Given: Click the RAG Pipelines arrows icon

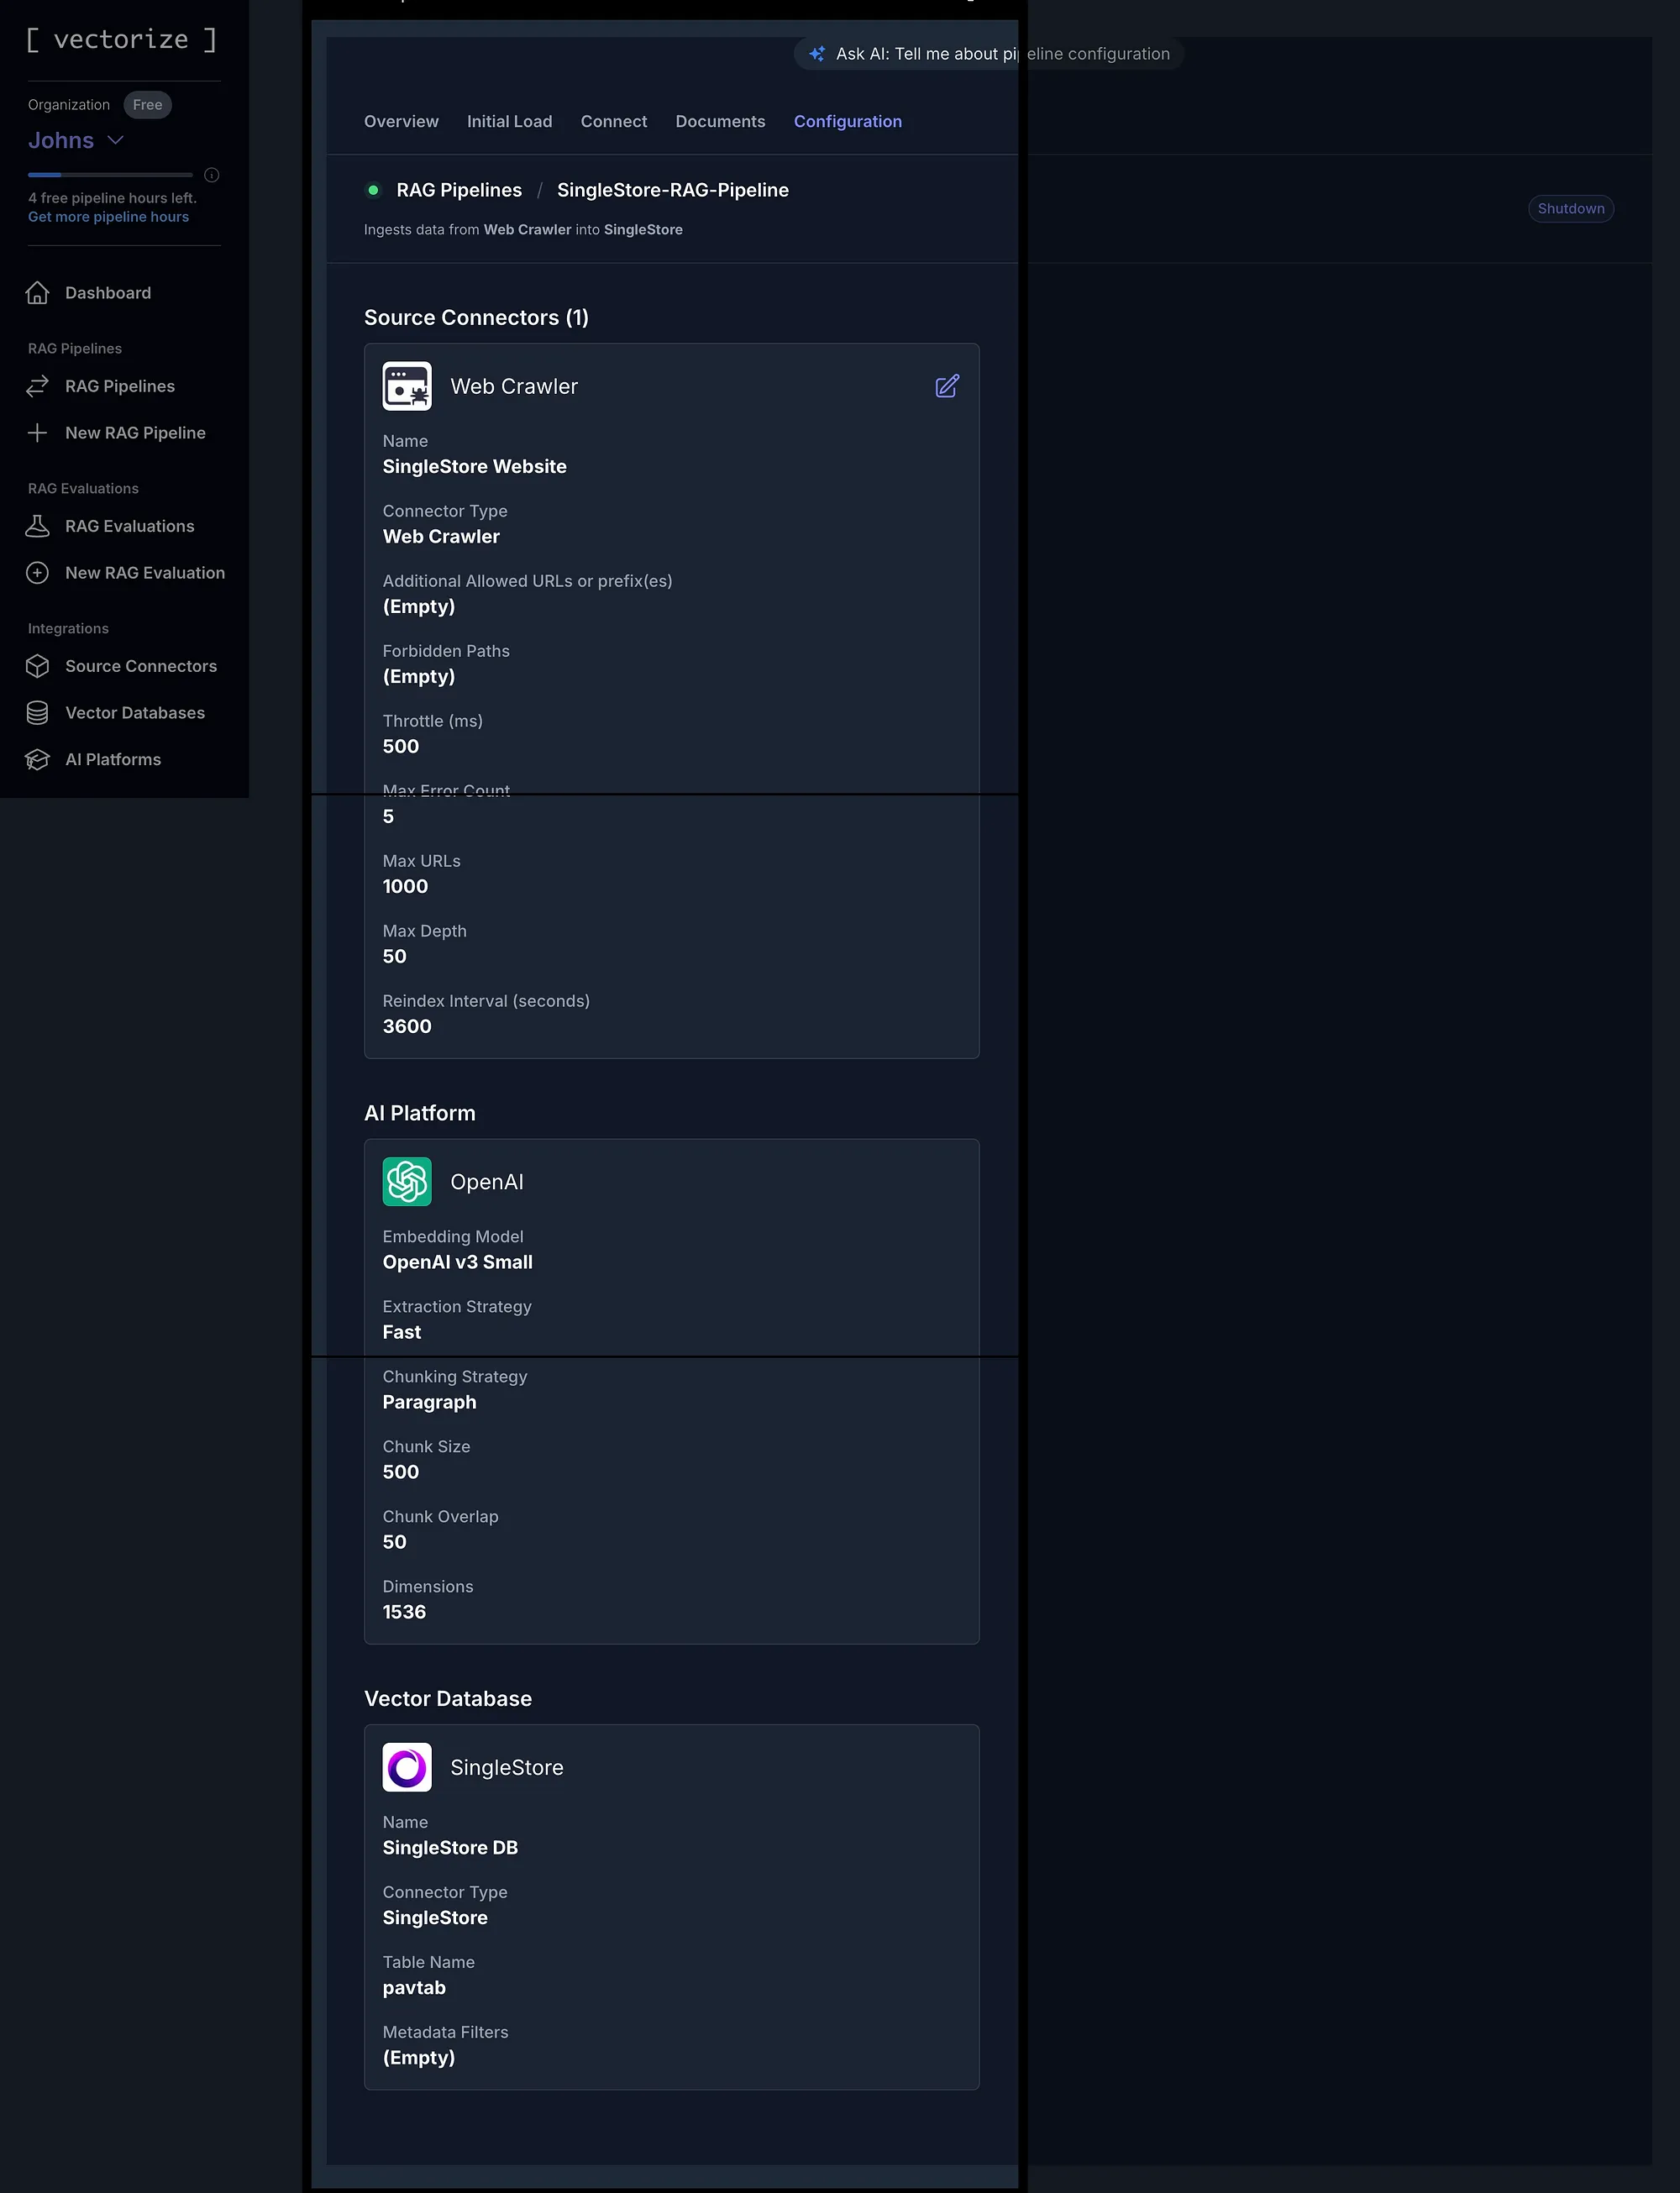Looking at the screenshot, I should coord(38,386).
